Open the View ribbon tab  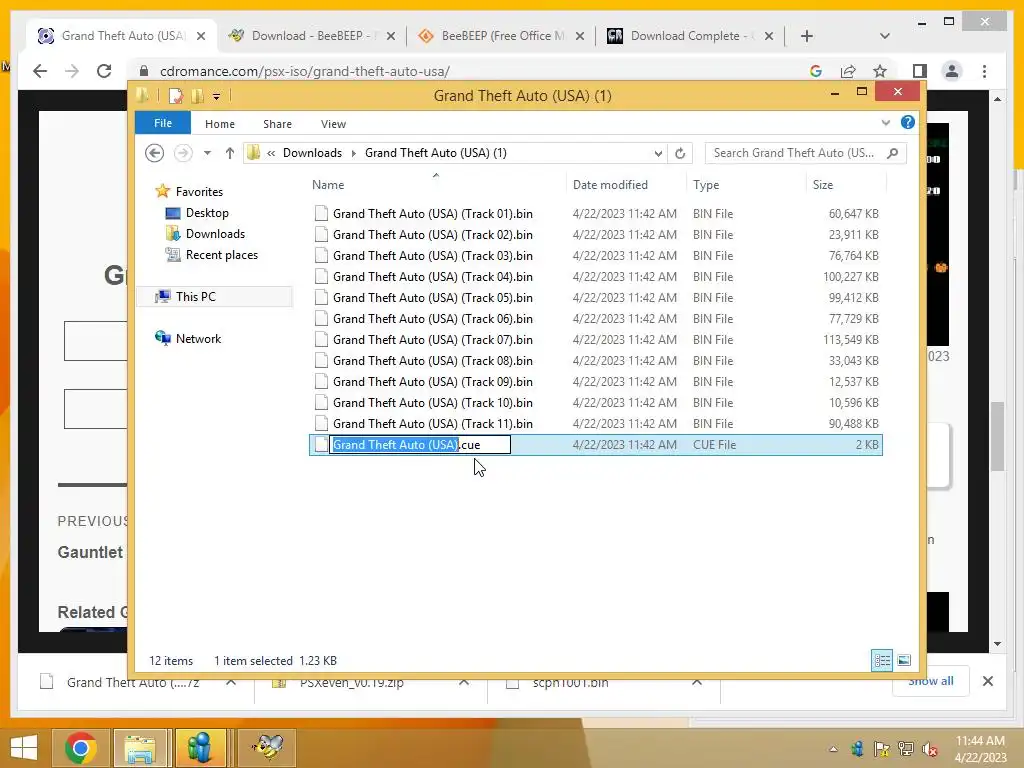tap(333, 123)
